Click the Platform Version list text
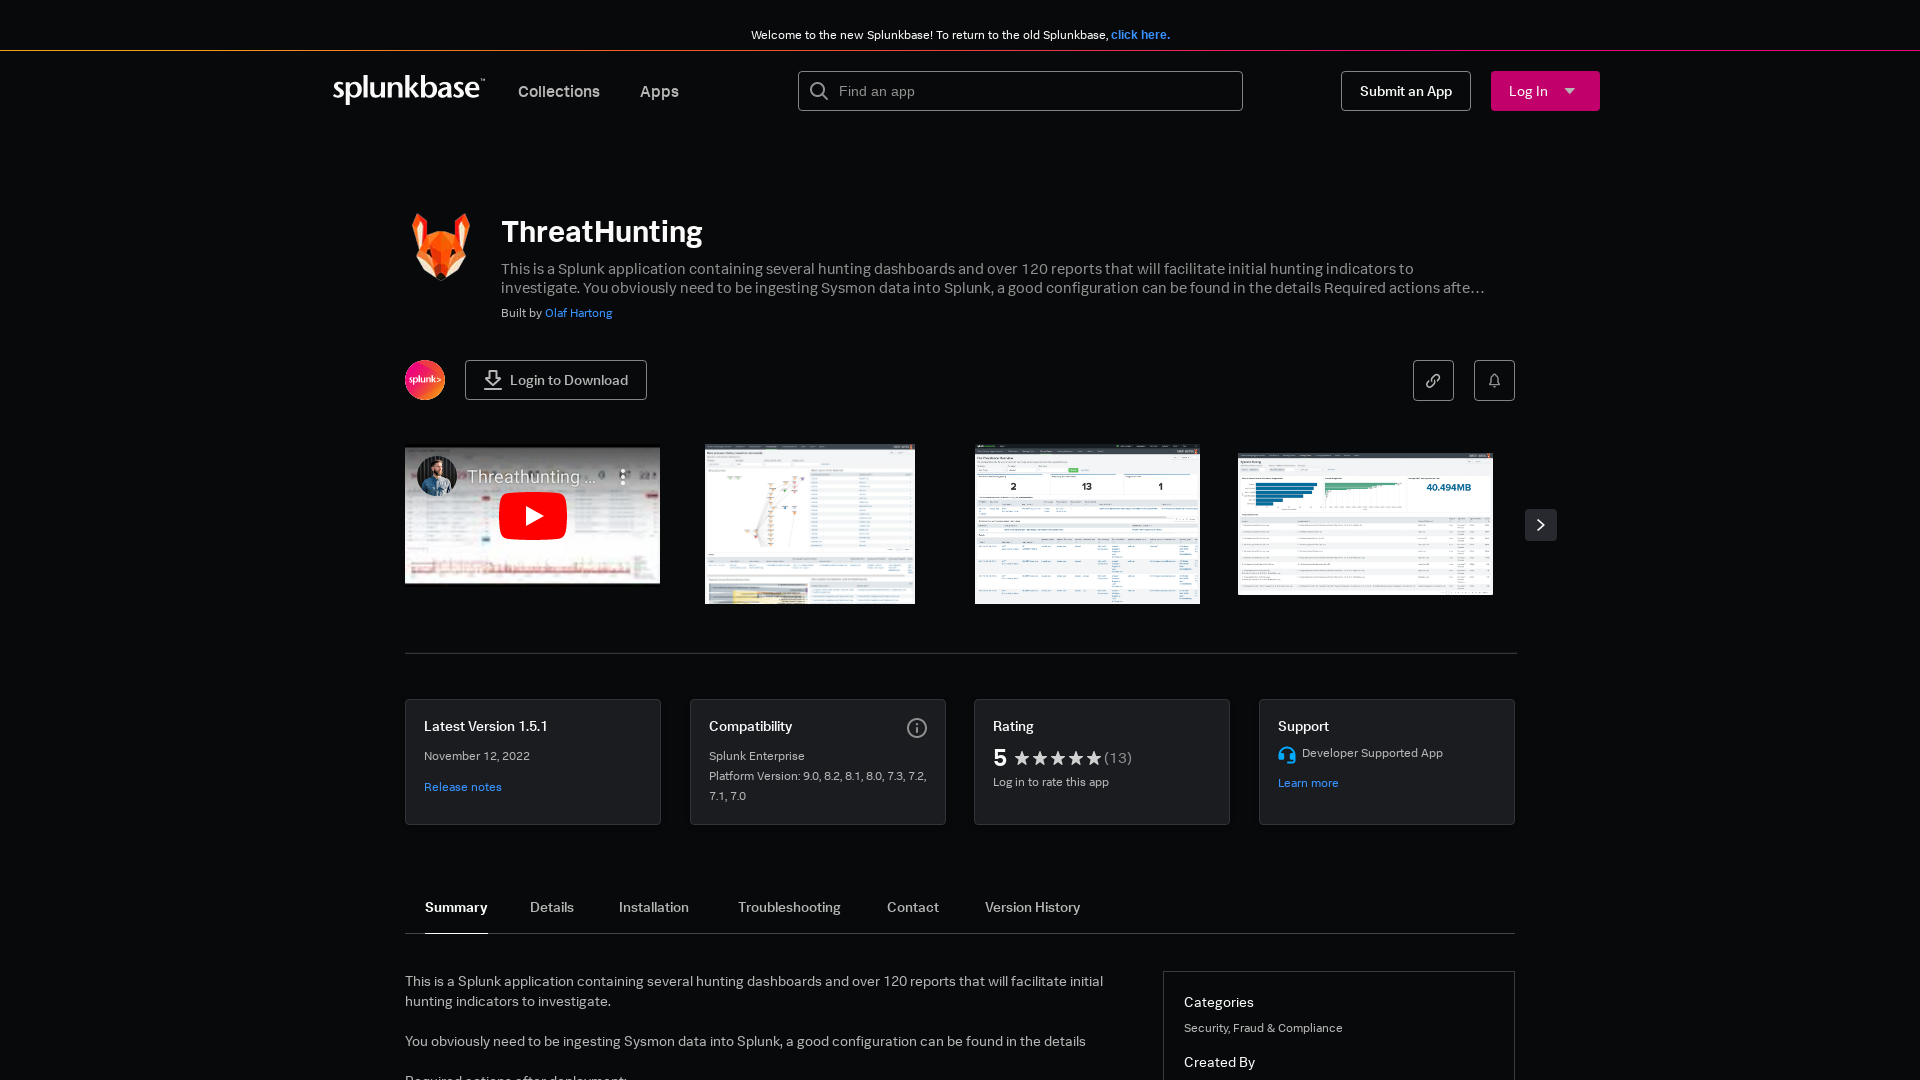1920x1080 pixels. [x=817, y=786]
